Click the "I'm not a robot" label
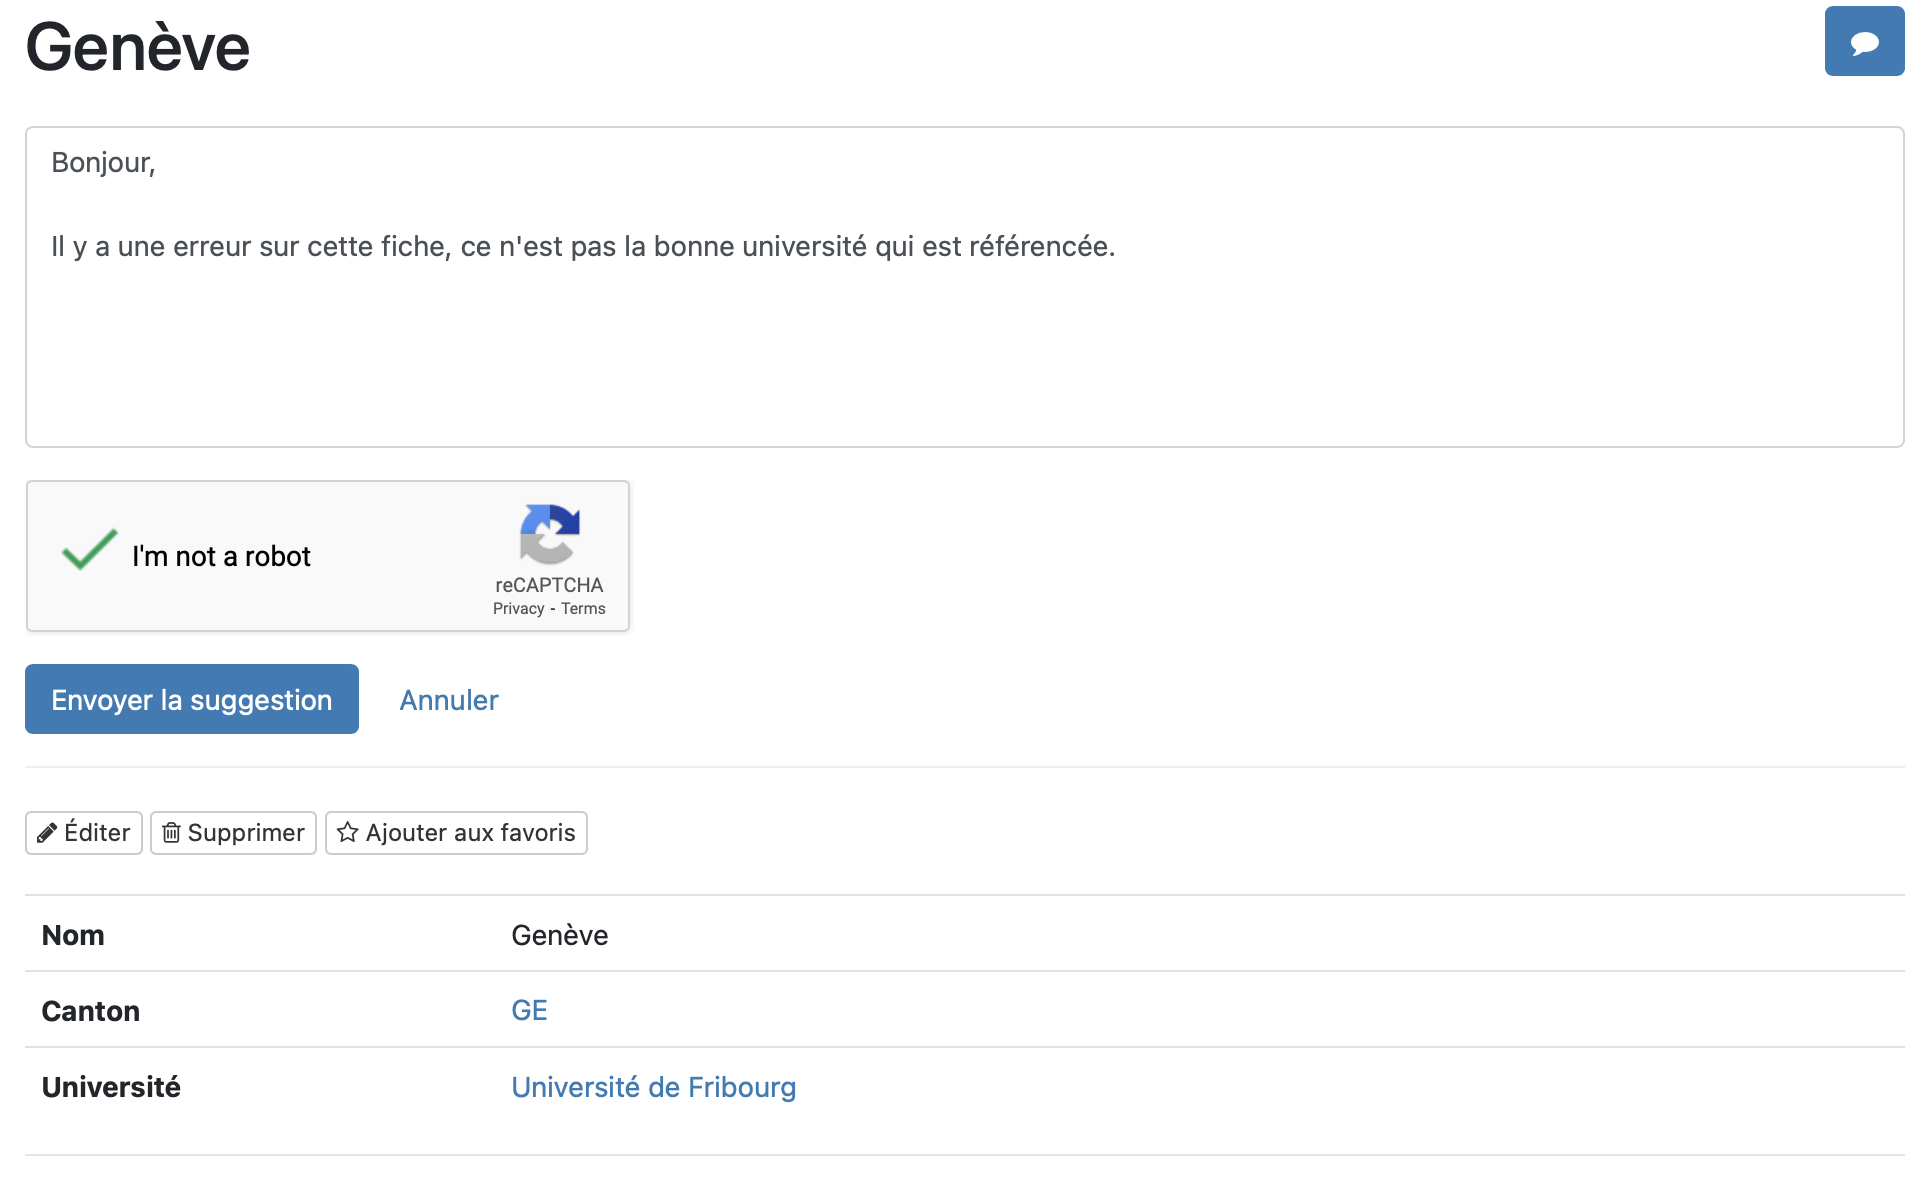Screen dimensions: 1928x1182 coord(221,556)
